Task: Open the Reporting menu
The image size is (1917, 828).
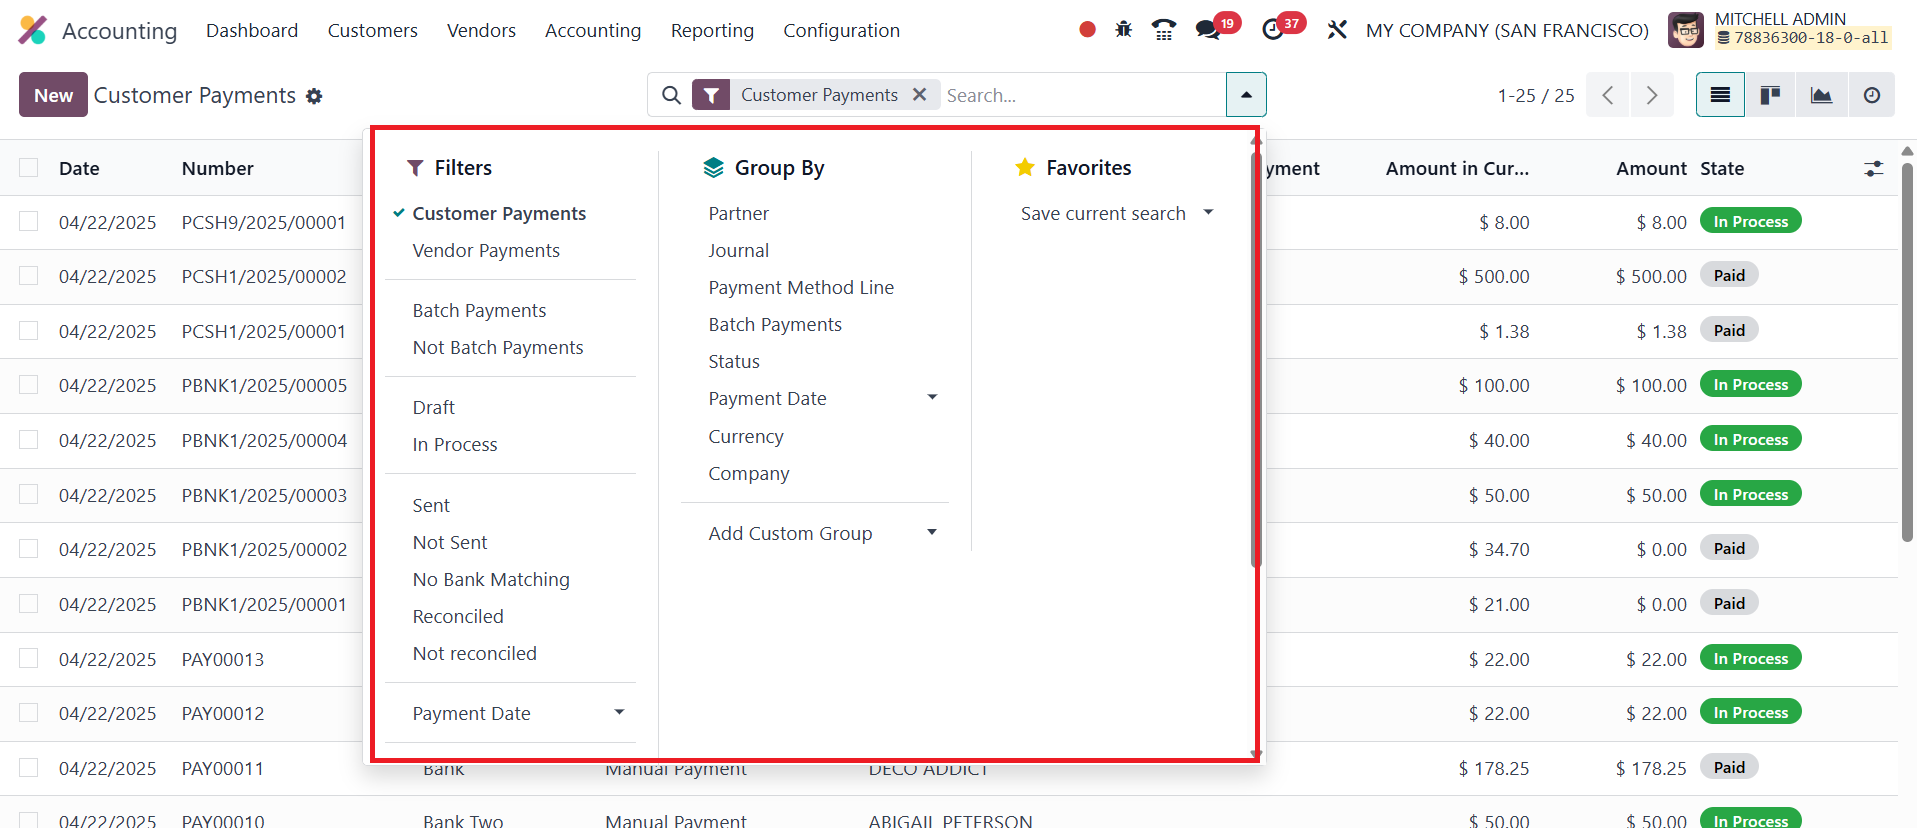Action: 712,30
